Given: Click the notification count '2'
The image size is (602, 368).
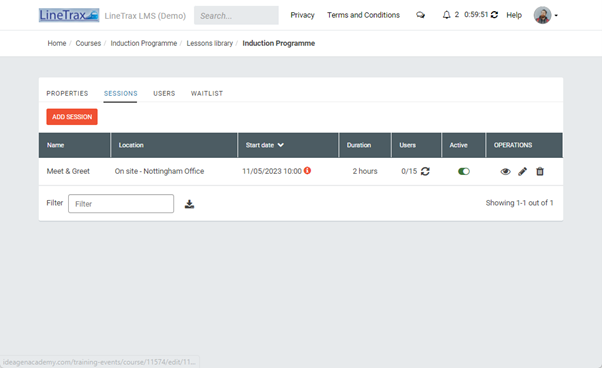Looking at the screenshot, I should 456,15.
